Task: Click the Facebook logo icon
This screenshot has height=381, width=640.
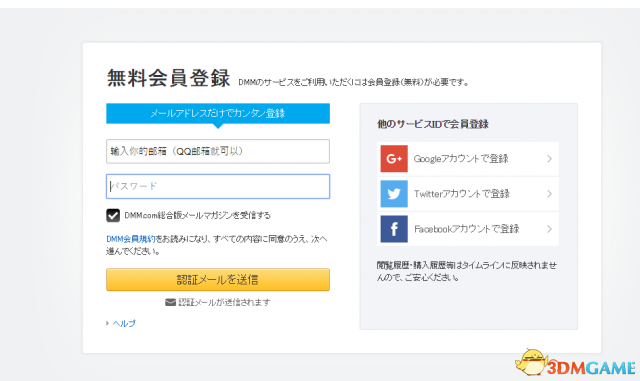Action: tap(394, 229)
